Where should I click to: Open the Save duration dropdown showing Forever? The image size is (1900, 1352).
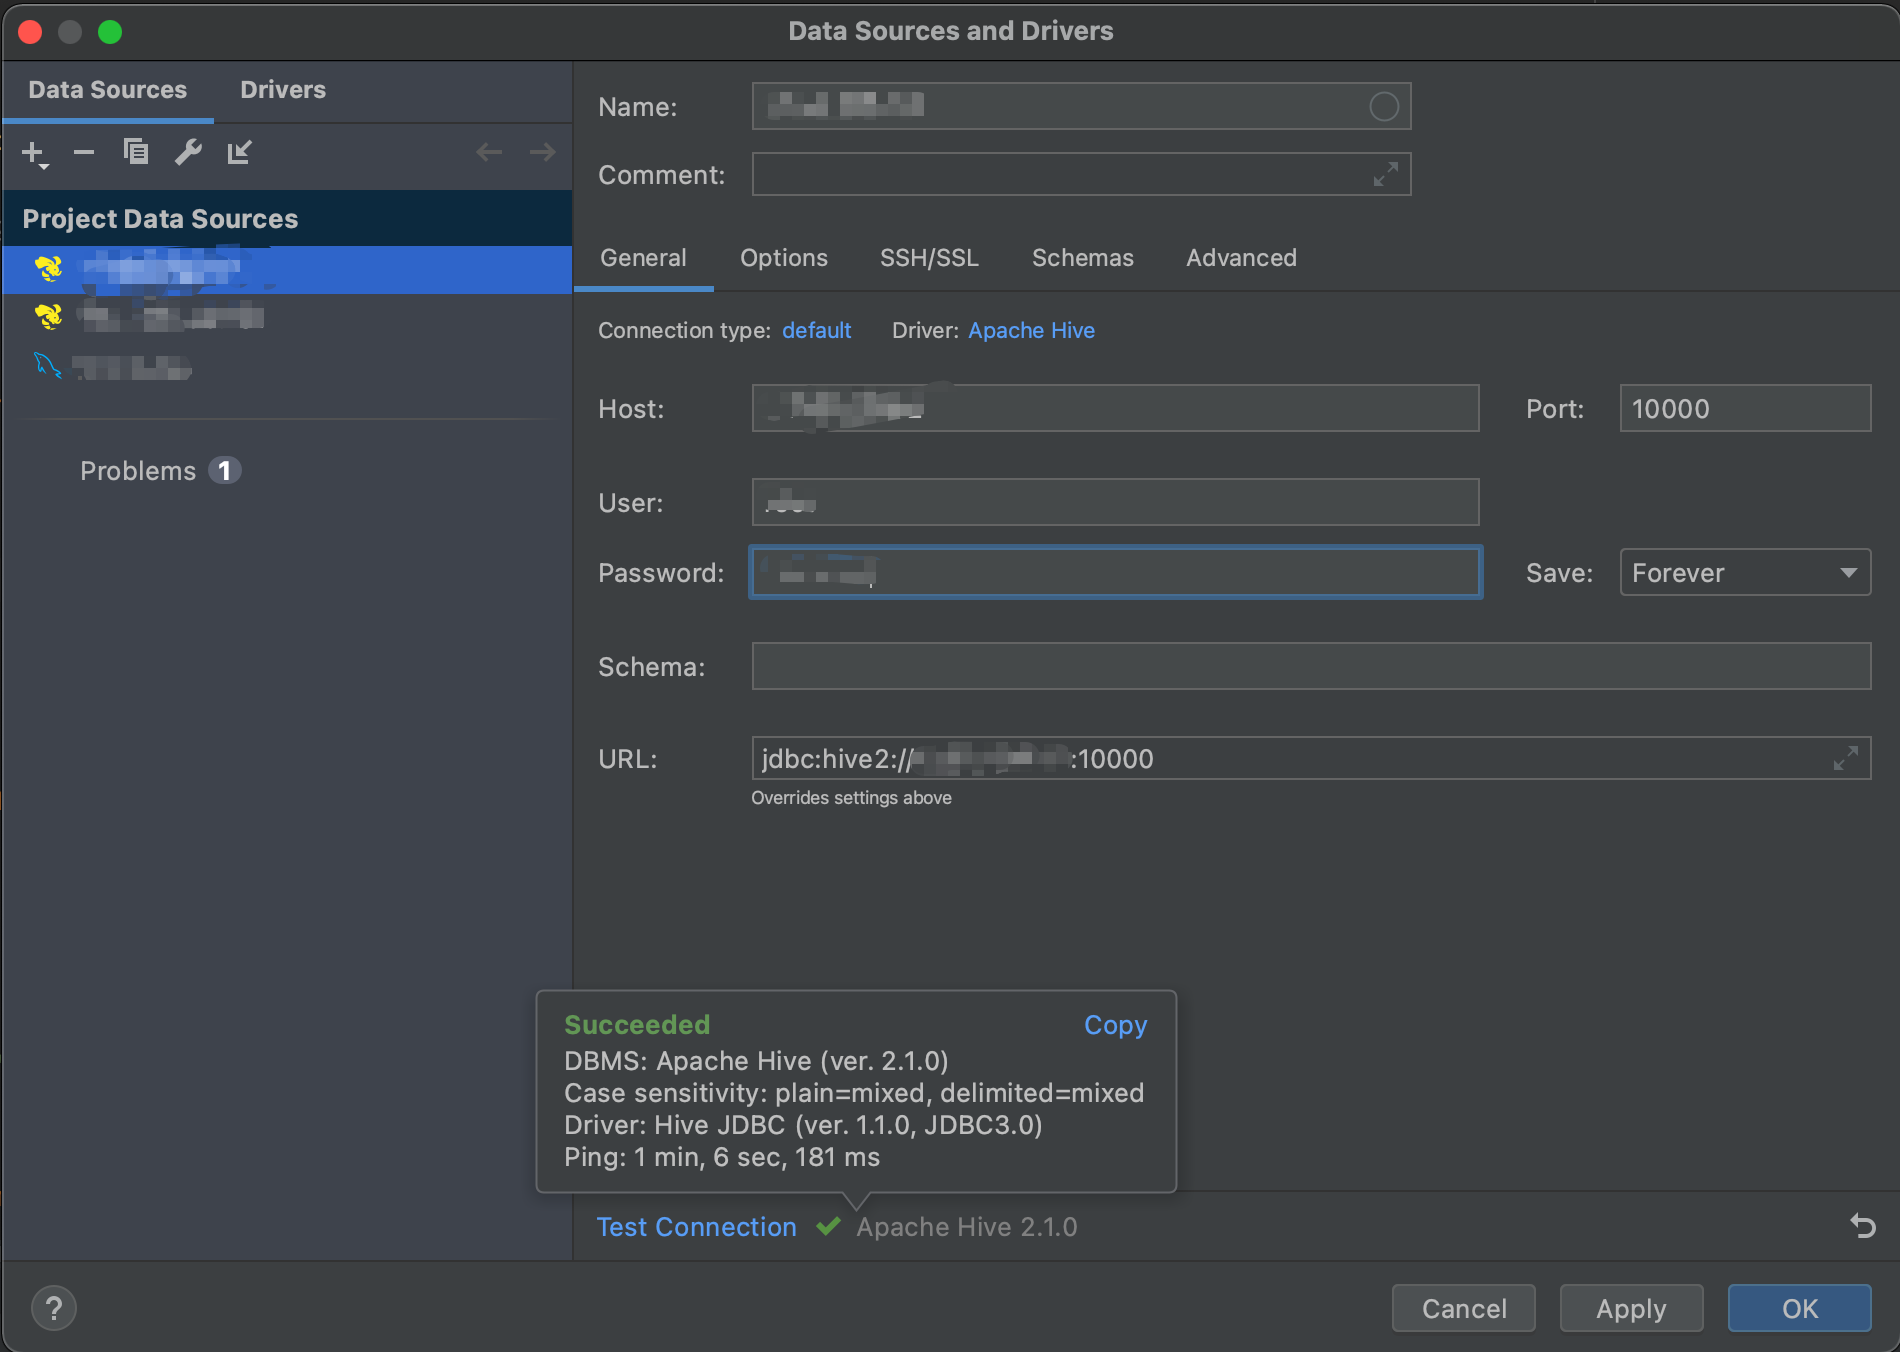[1744, 572]
